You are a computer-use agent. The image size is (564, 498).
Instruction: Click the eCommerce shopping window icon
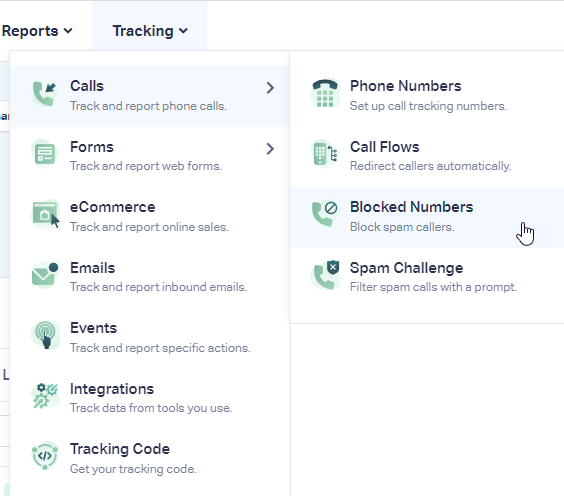pos(45,214)
